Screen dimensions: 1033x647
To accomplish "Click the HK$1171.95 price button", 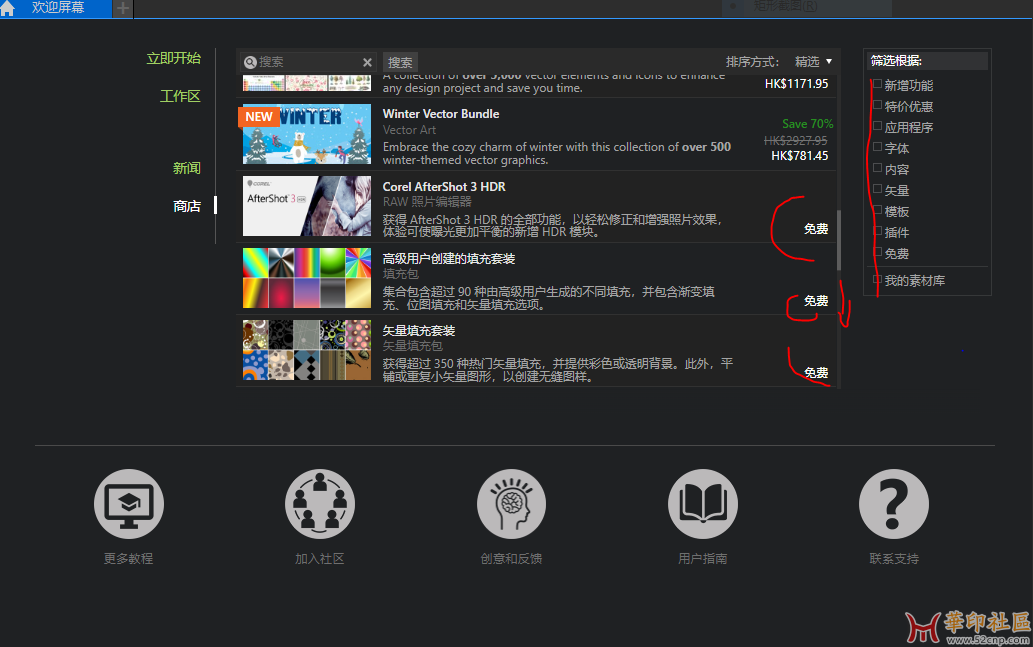I will (796, 84).
